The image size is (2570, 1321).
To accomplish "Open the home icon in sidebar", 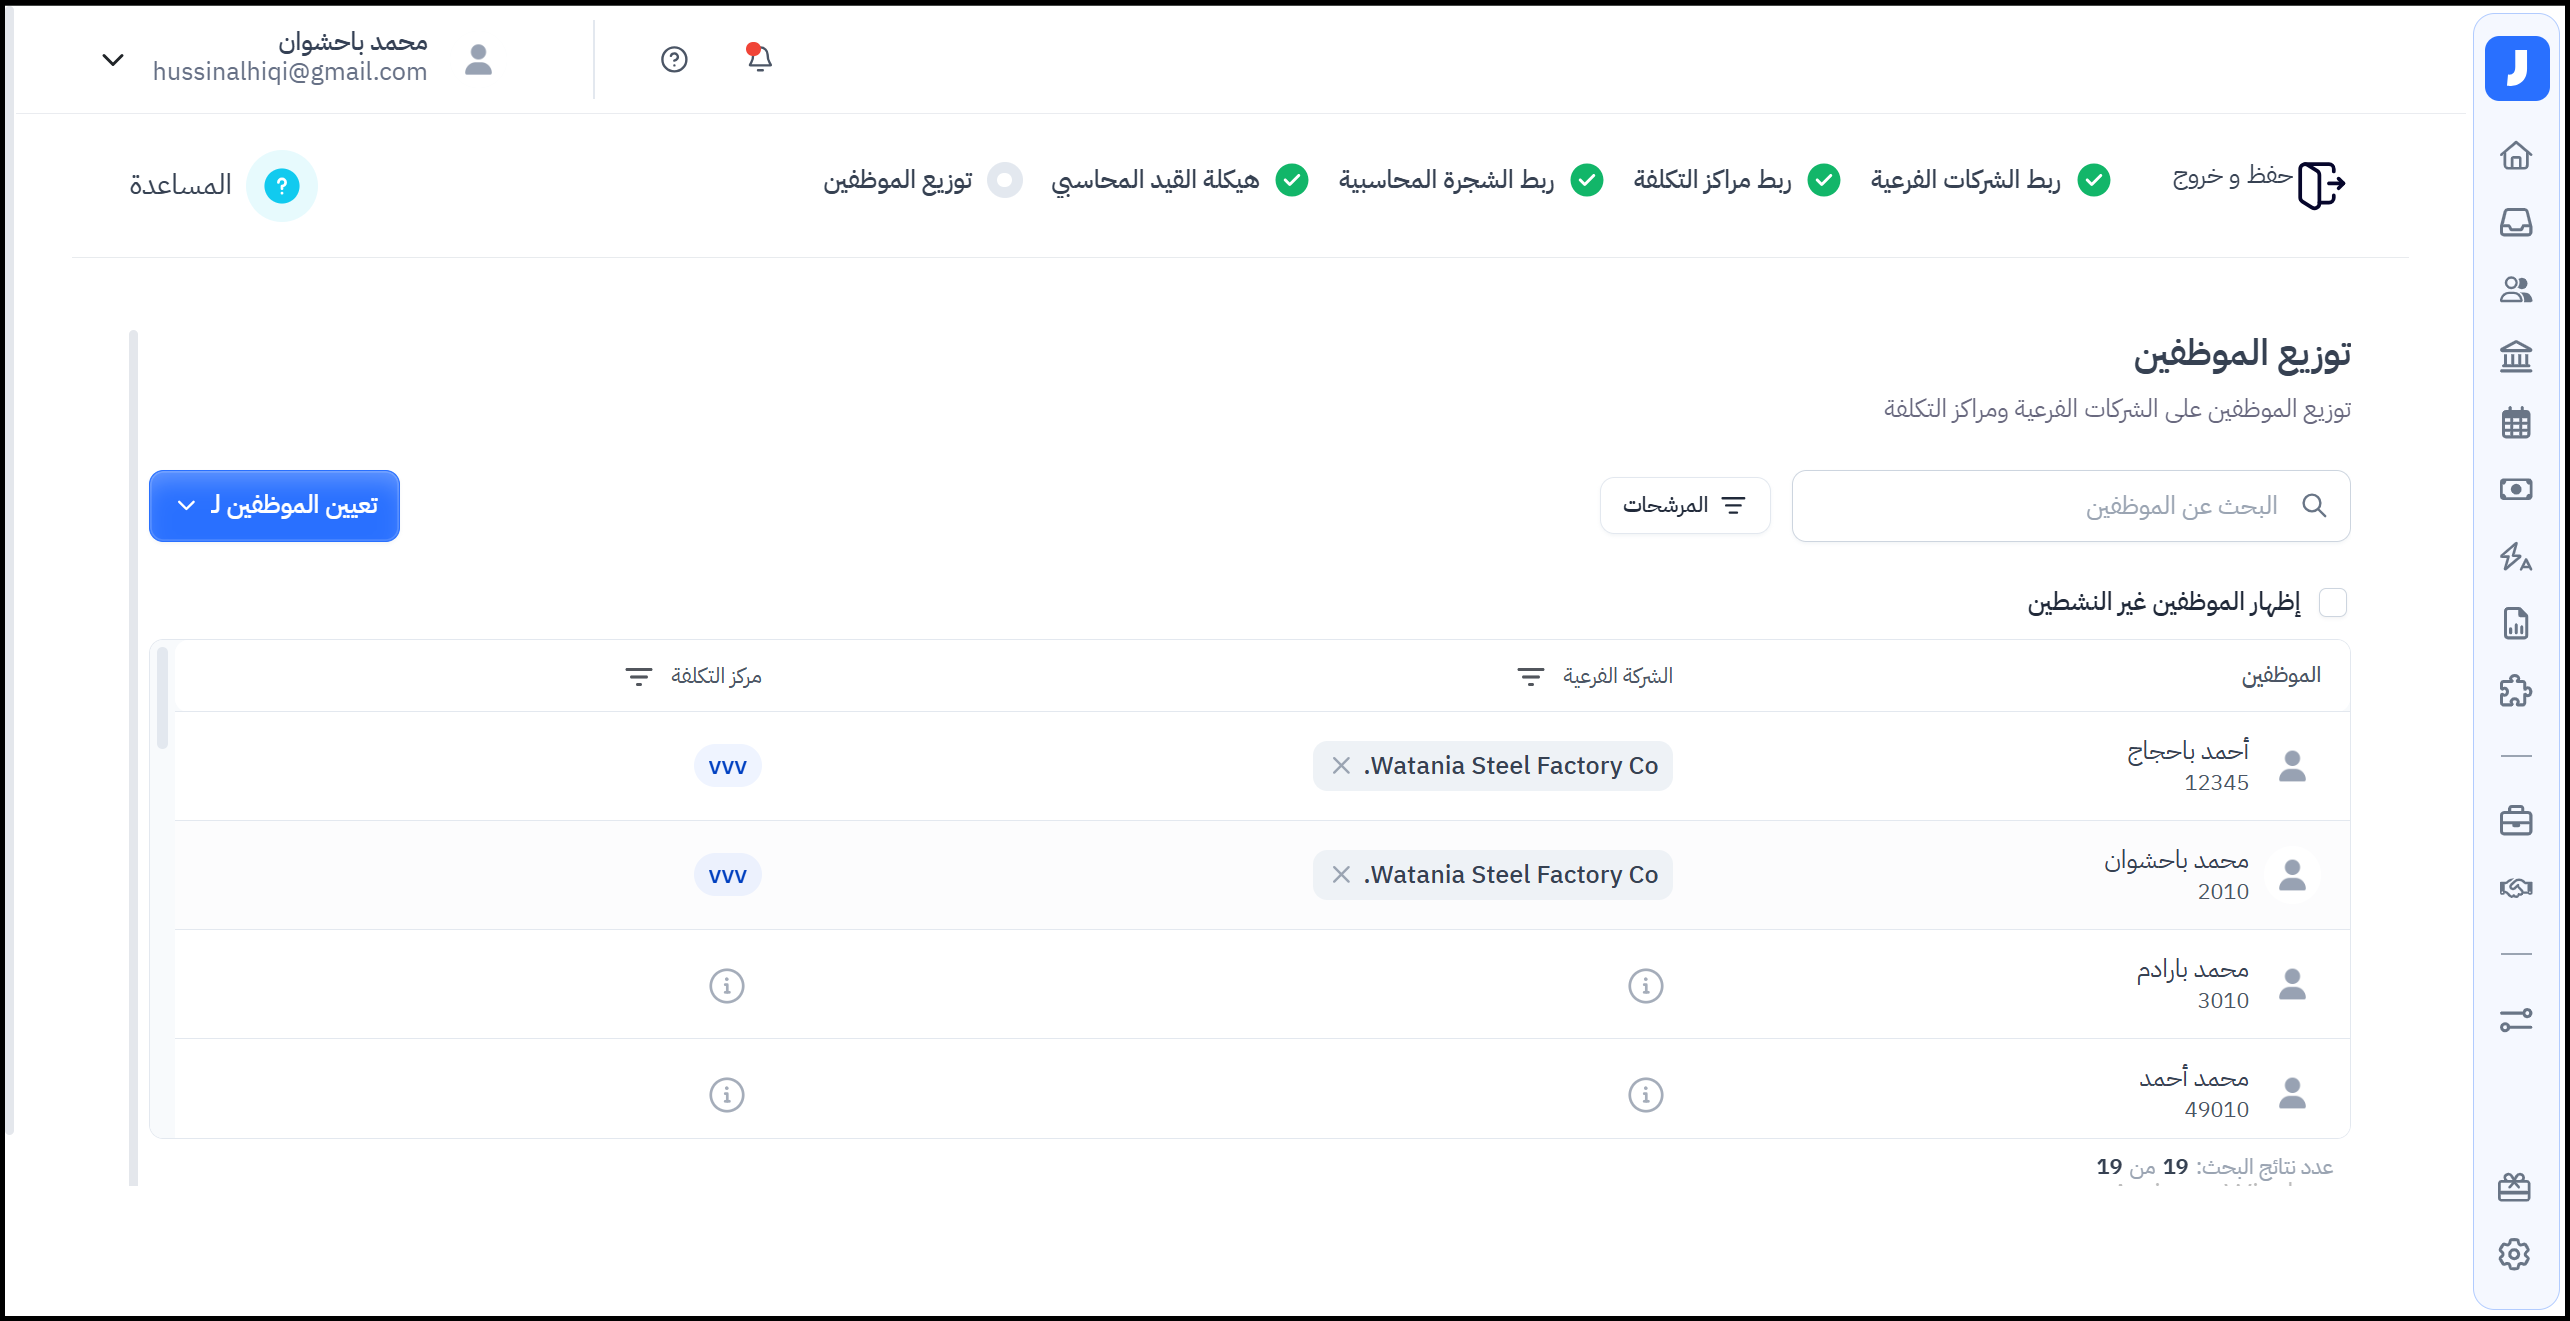I will (2516, 156).
